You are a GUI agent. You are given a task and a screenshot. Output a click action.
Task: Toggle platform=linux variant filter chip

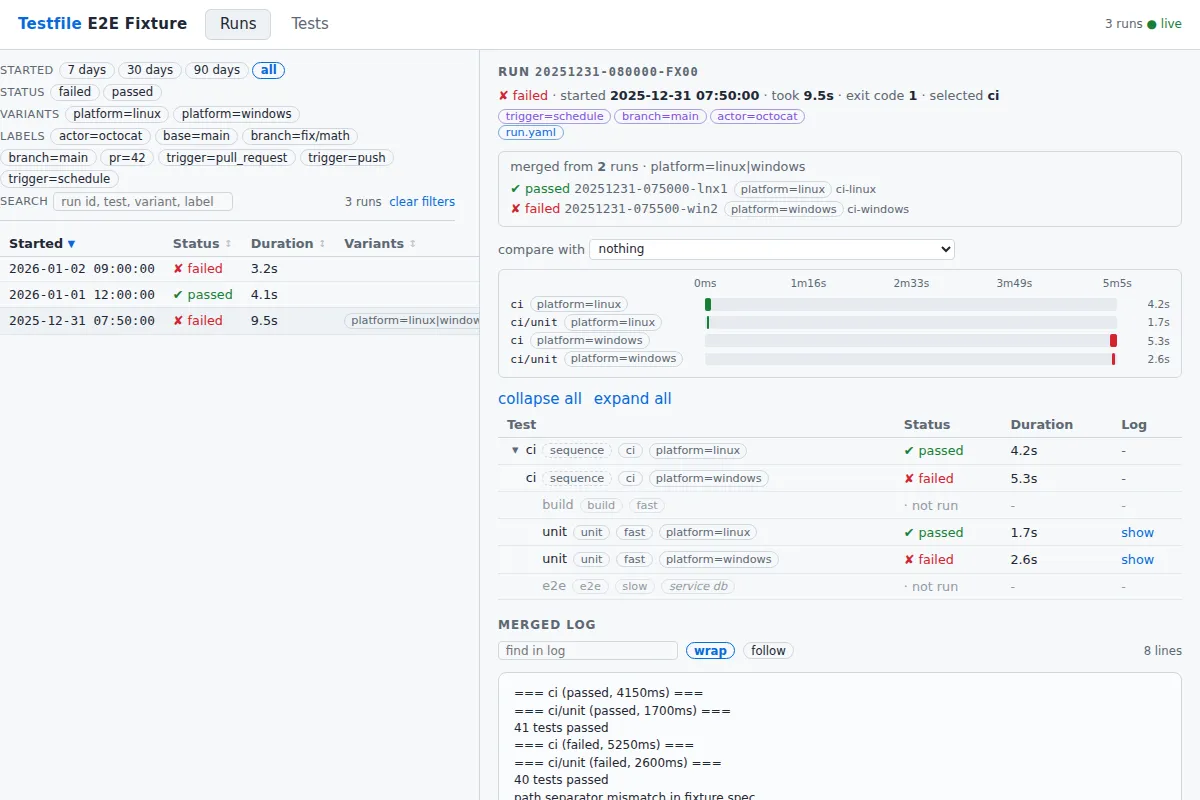click(x=118, y=114)
